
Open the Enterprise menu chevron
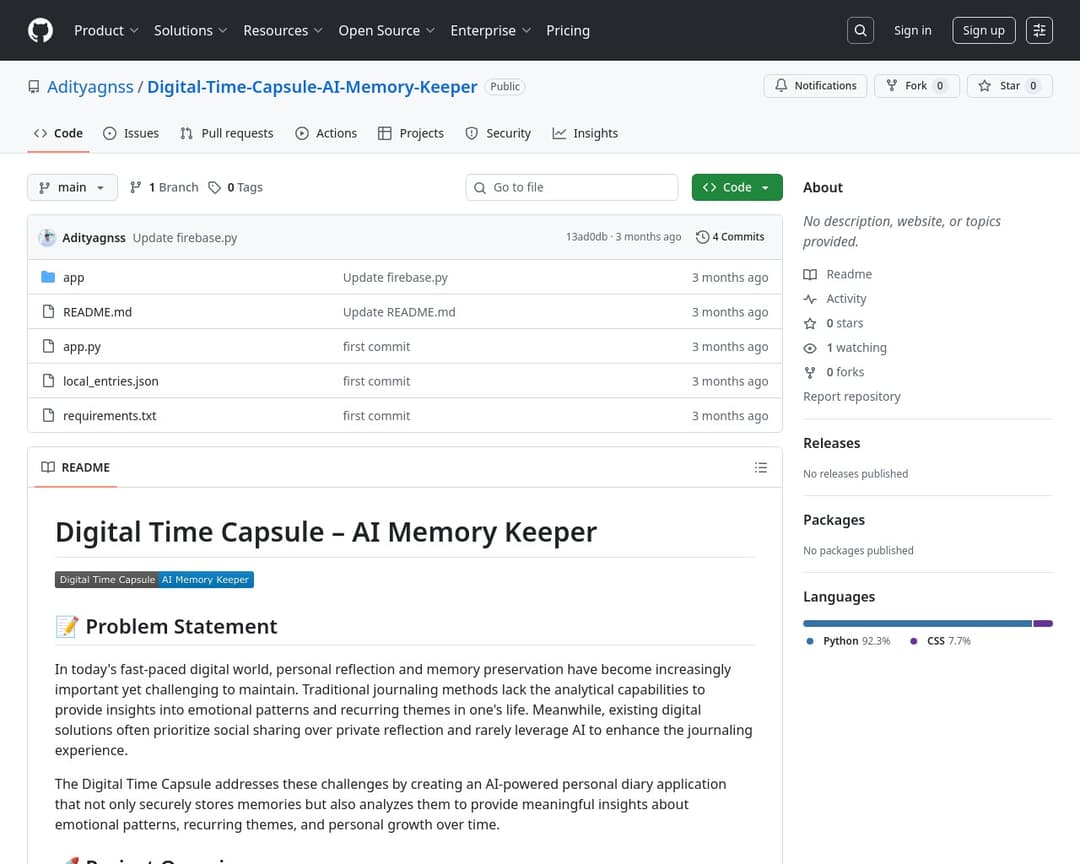point(527,31)
